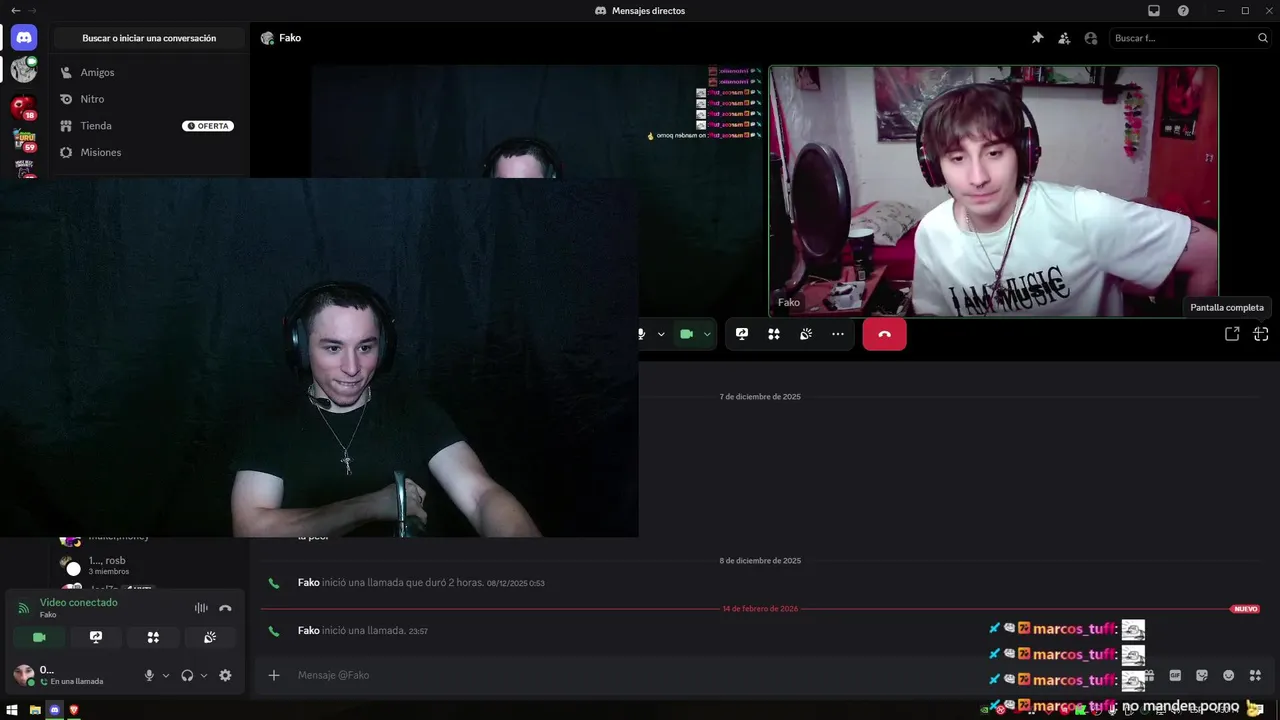Viewport: 1280px width, 720px height.
Task: Open the help icon in title bar
Action: coord(1183,10)
